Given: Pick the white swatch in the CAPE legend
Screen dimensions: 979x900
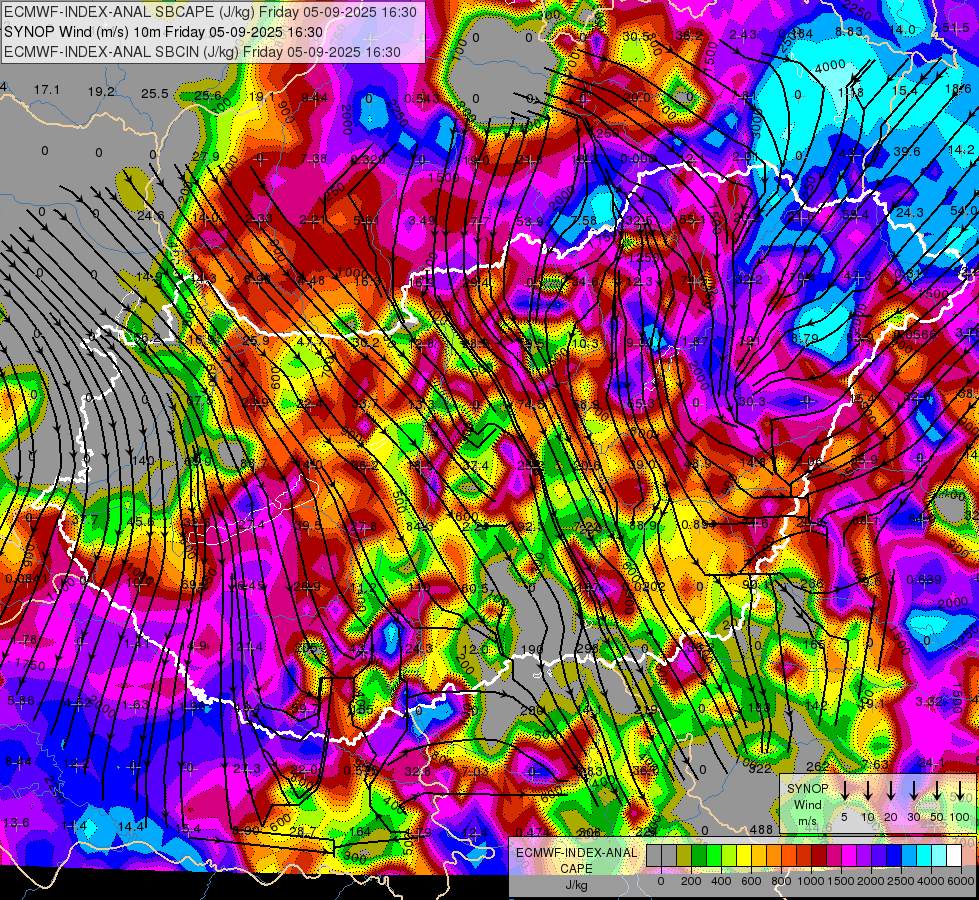Looking at the screenshot, I should [x=954, y=855].
